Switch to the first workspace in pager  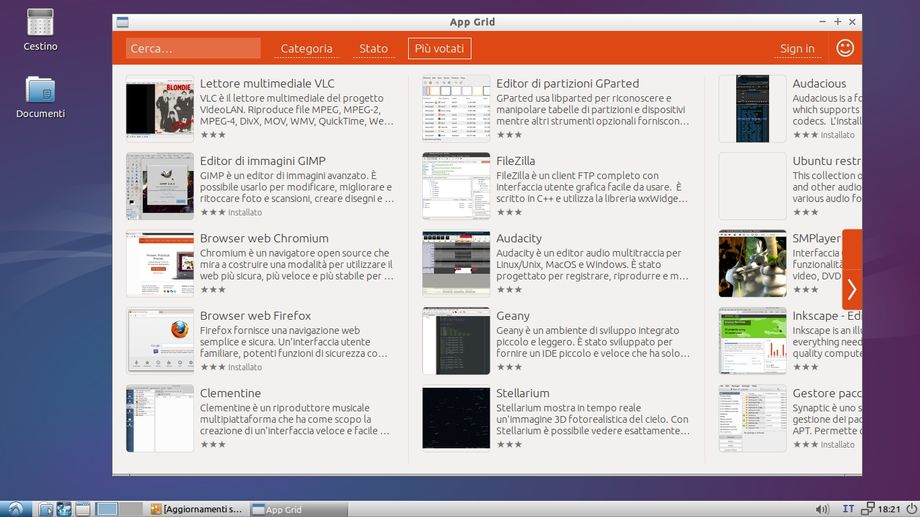107,509
